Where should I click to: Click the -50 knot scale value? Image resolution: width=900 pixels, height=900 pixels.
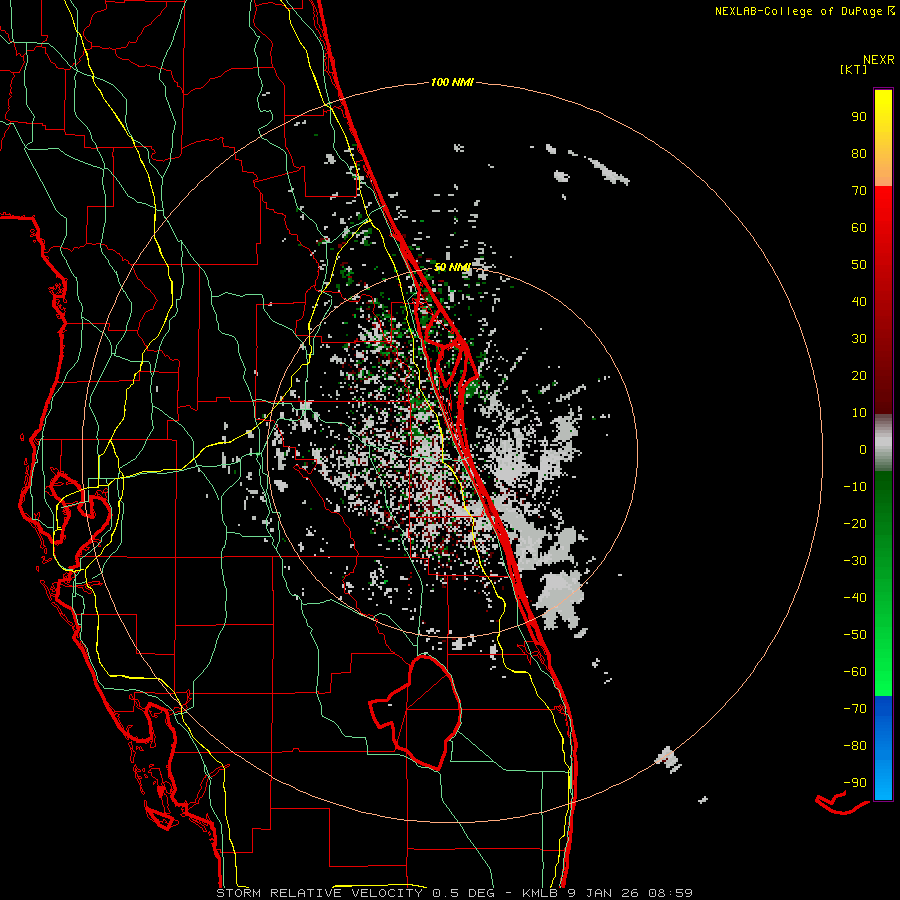[x=855, y=634]
